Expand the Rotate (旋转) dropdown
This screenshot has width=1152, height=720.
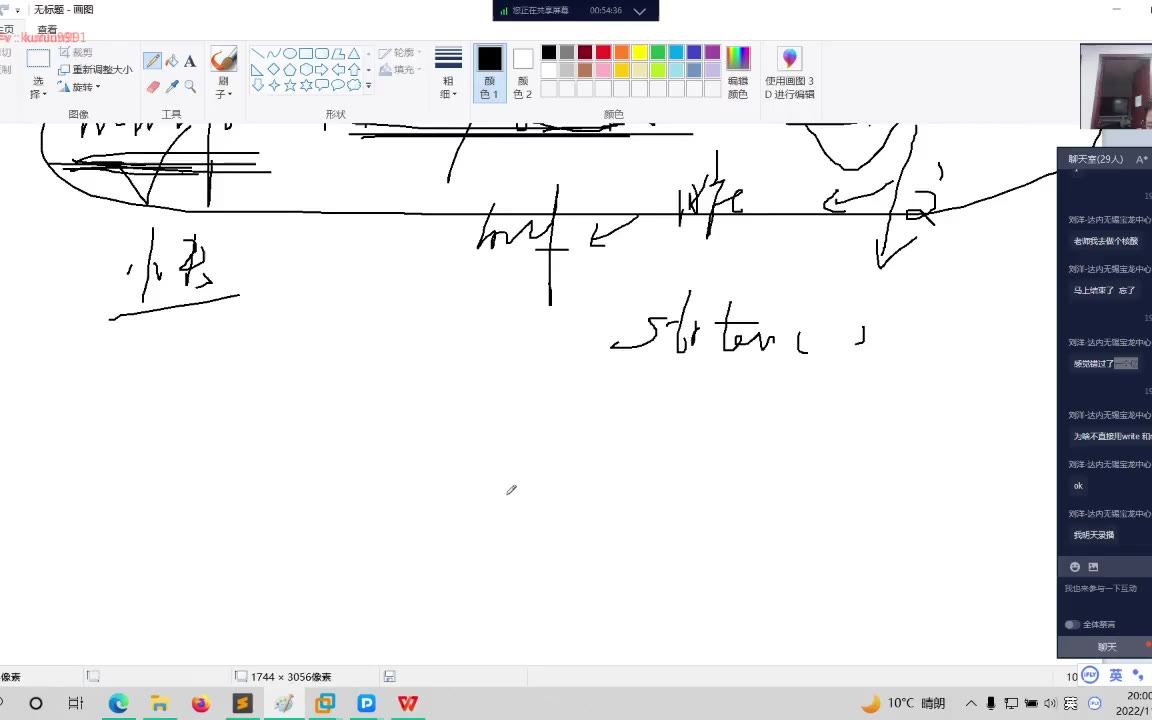pyautogui.click(x=79, y=87)
